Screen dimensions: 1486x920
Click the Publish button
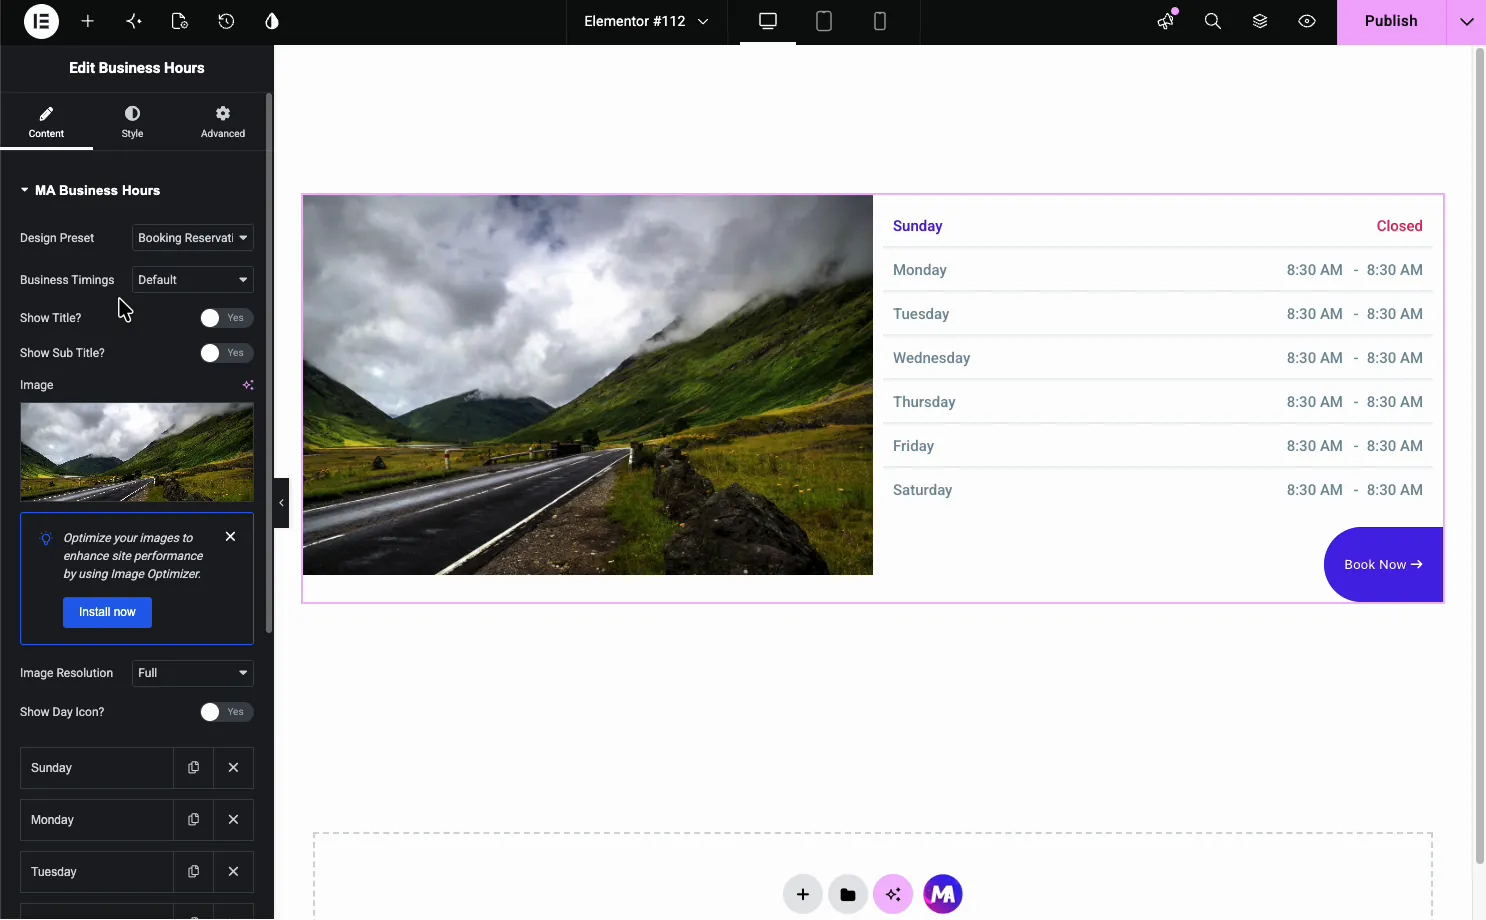click(x=1391, y=21)
